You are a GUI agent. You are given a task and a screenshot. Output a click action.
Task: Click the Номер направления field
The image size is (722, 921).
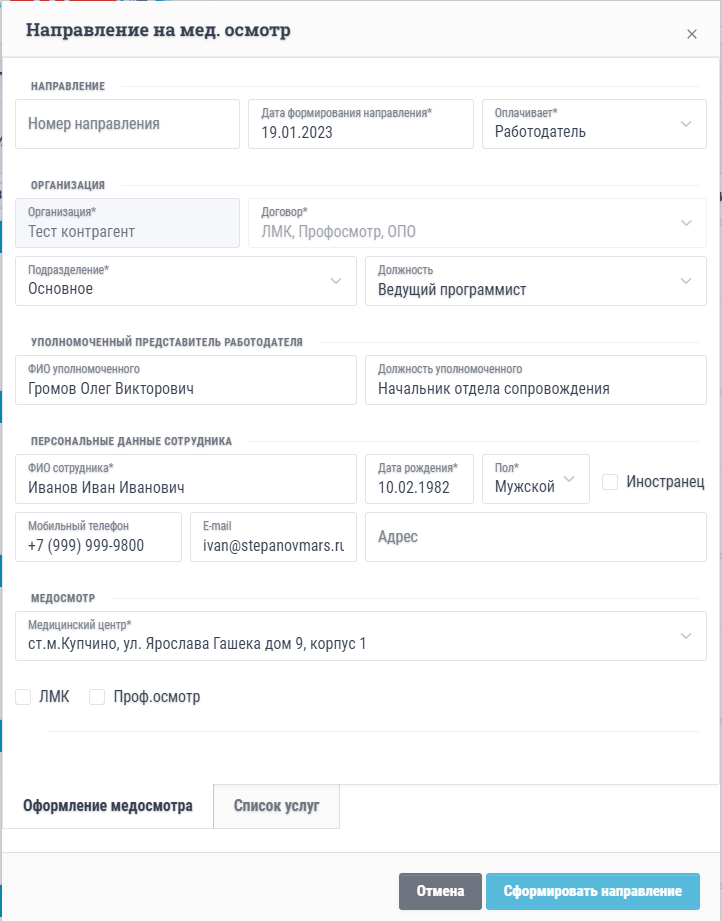[x=128, y=124]
